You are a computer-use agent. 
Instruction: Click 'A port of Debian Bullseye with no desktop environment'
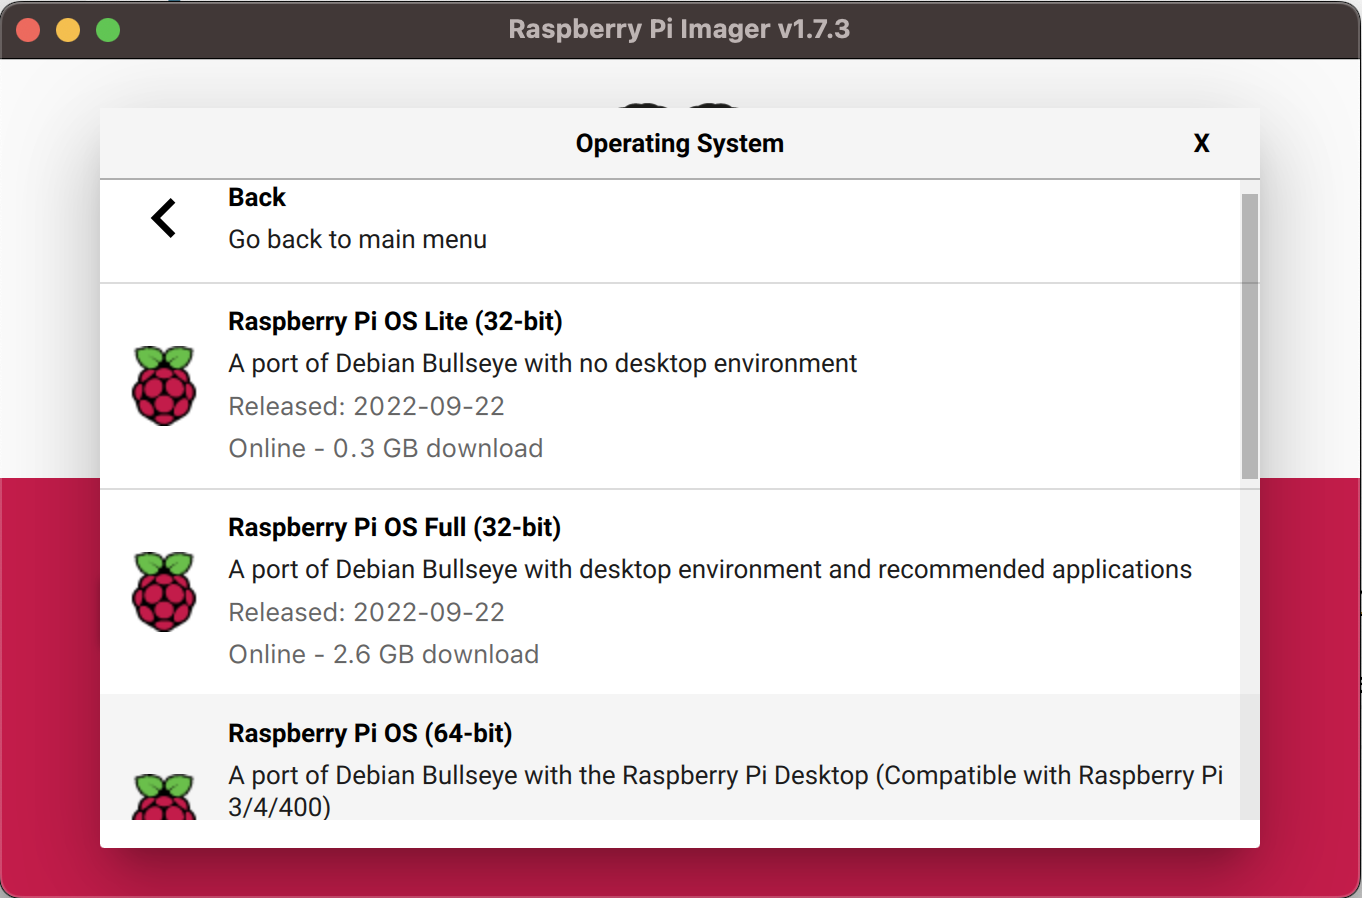coord(542,363)
